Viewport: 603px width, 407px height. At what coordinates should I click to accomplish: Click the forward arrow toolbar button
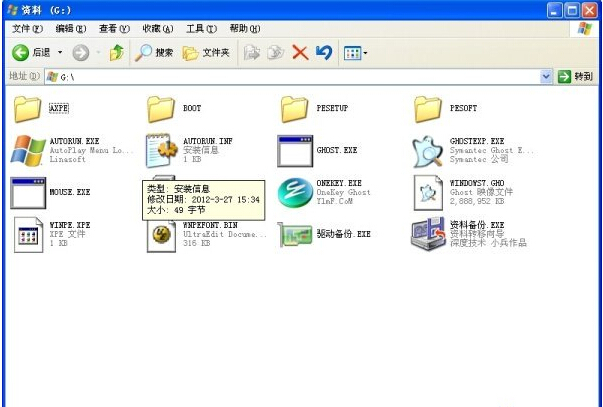(81, 52)
